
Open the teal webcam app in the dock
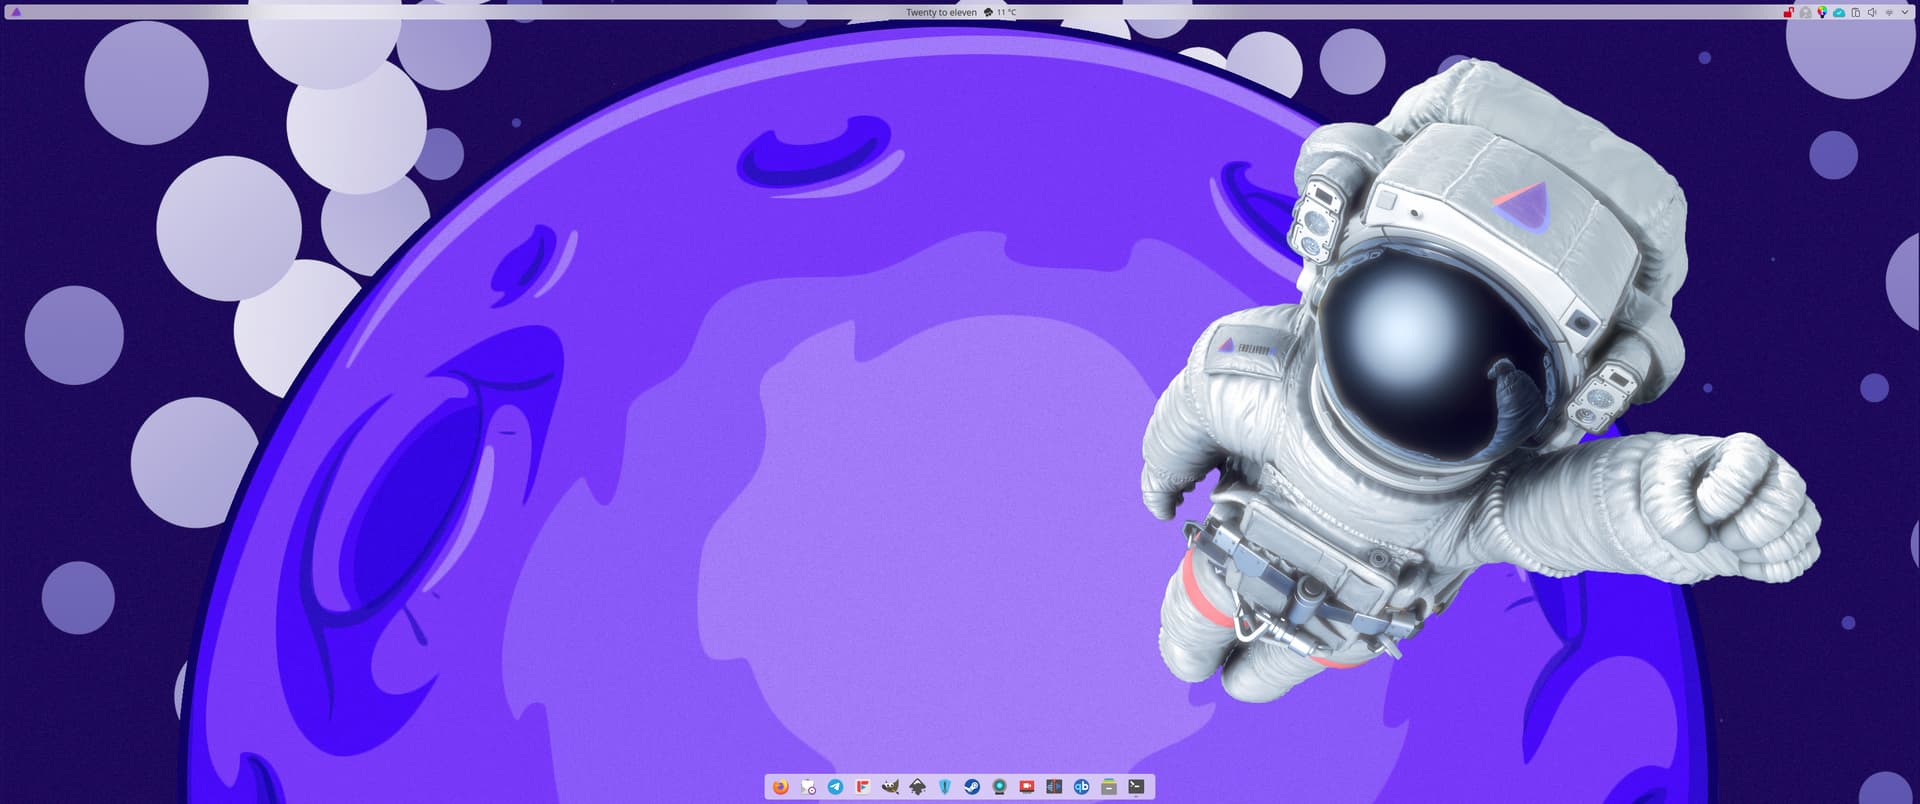pos(999,787)
